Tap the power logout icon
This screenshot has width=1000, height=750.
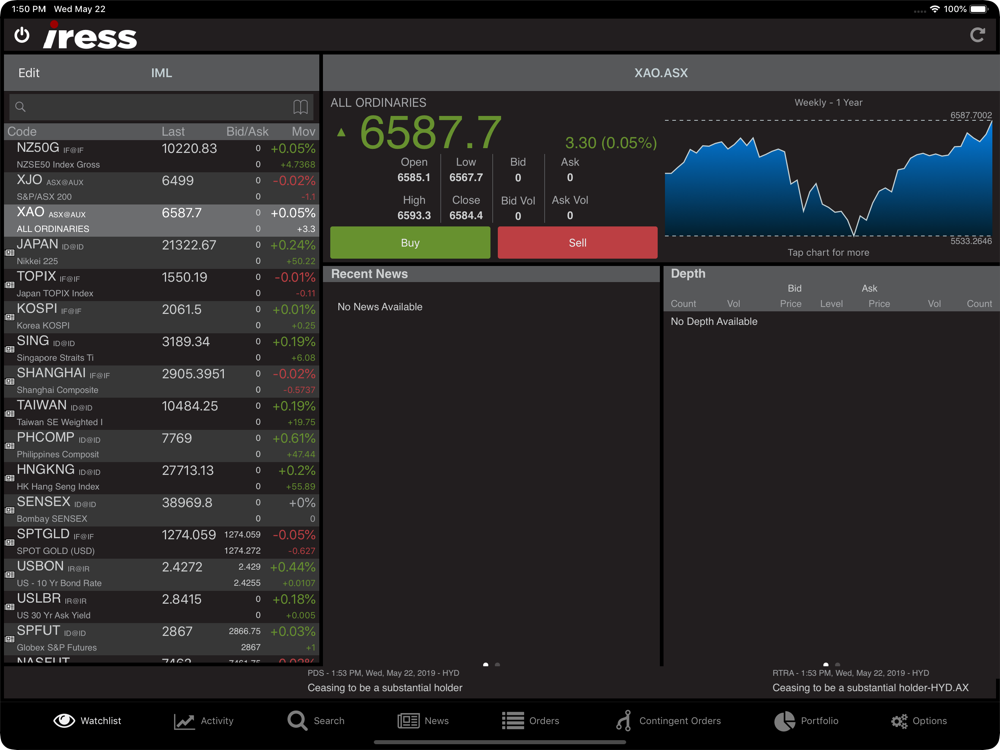[x=22, y=35]
